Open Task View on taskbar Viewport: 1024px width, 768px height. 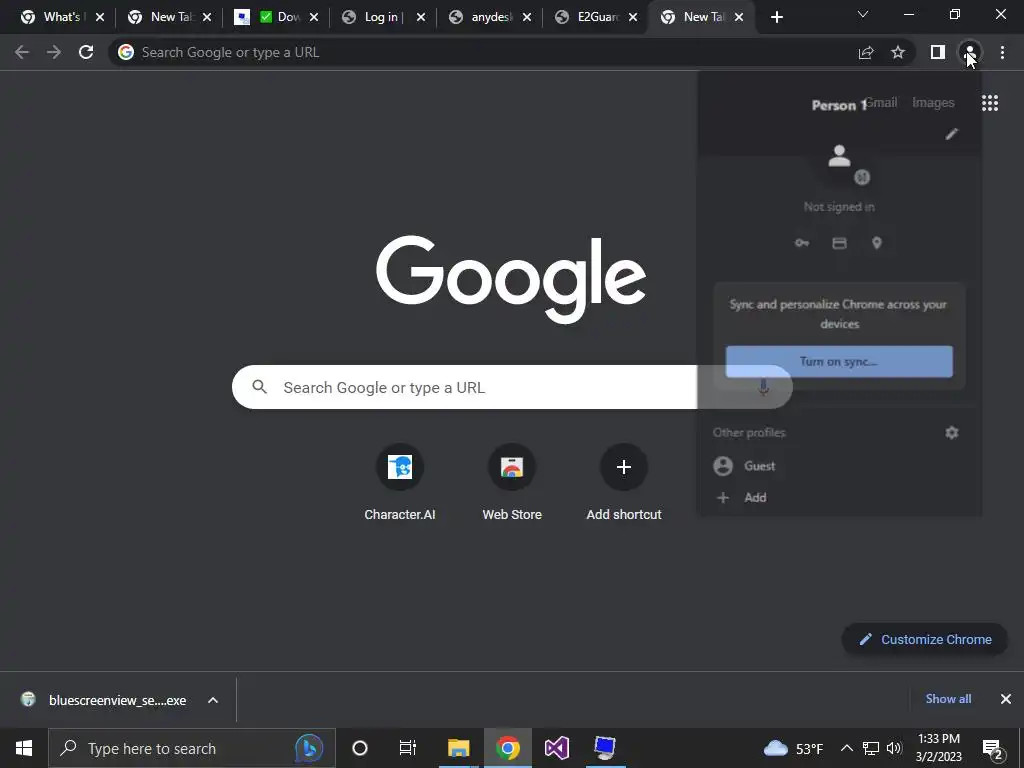[408, 748]
